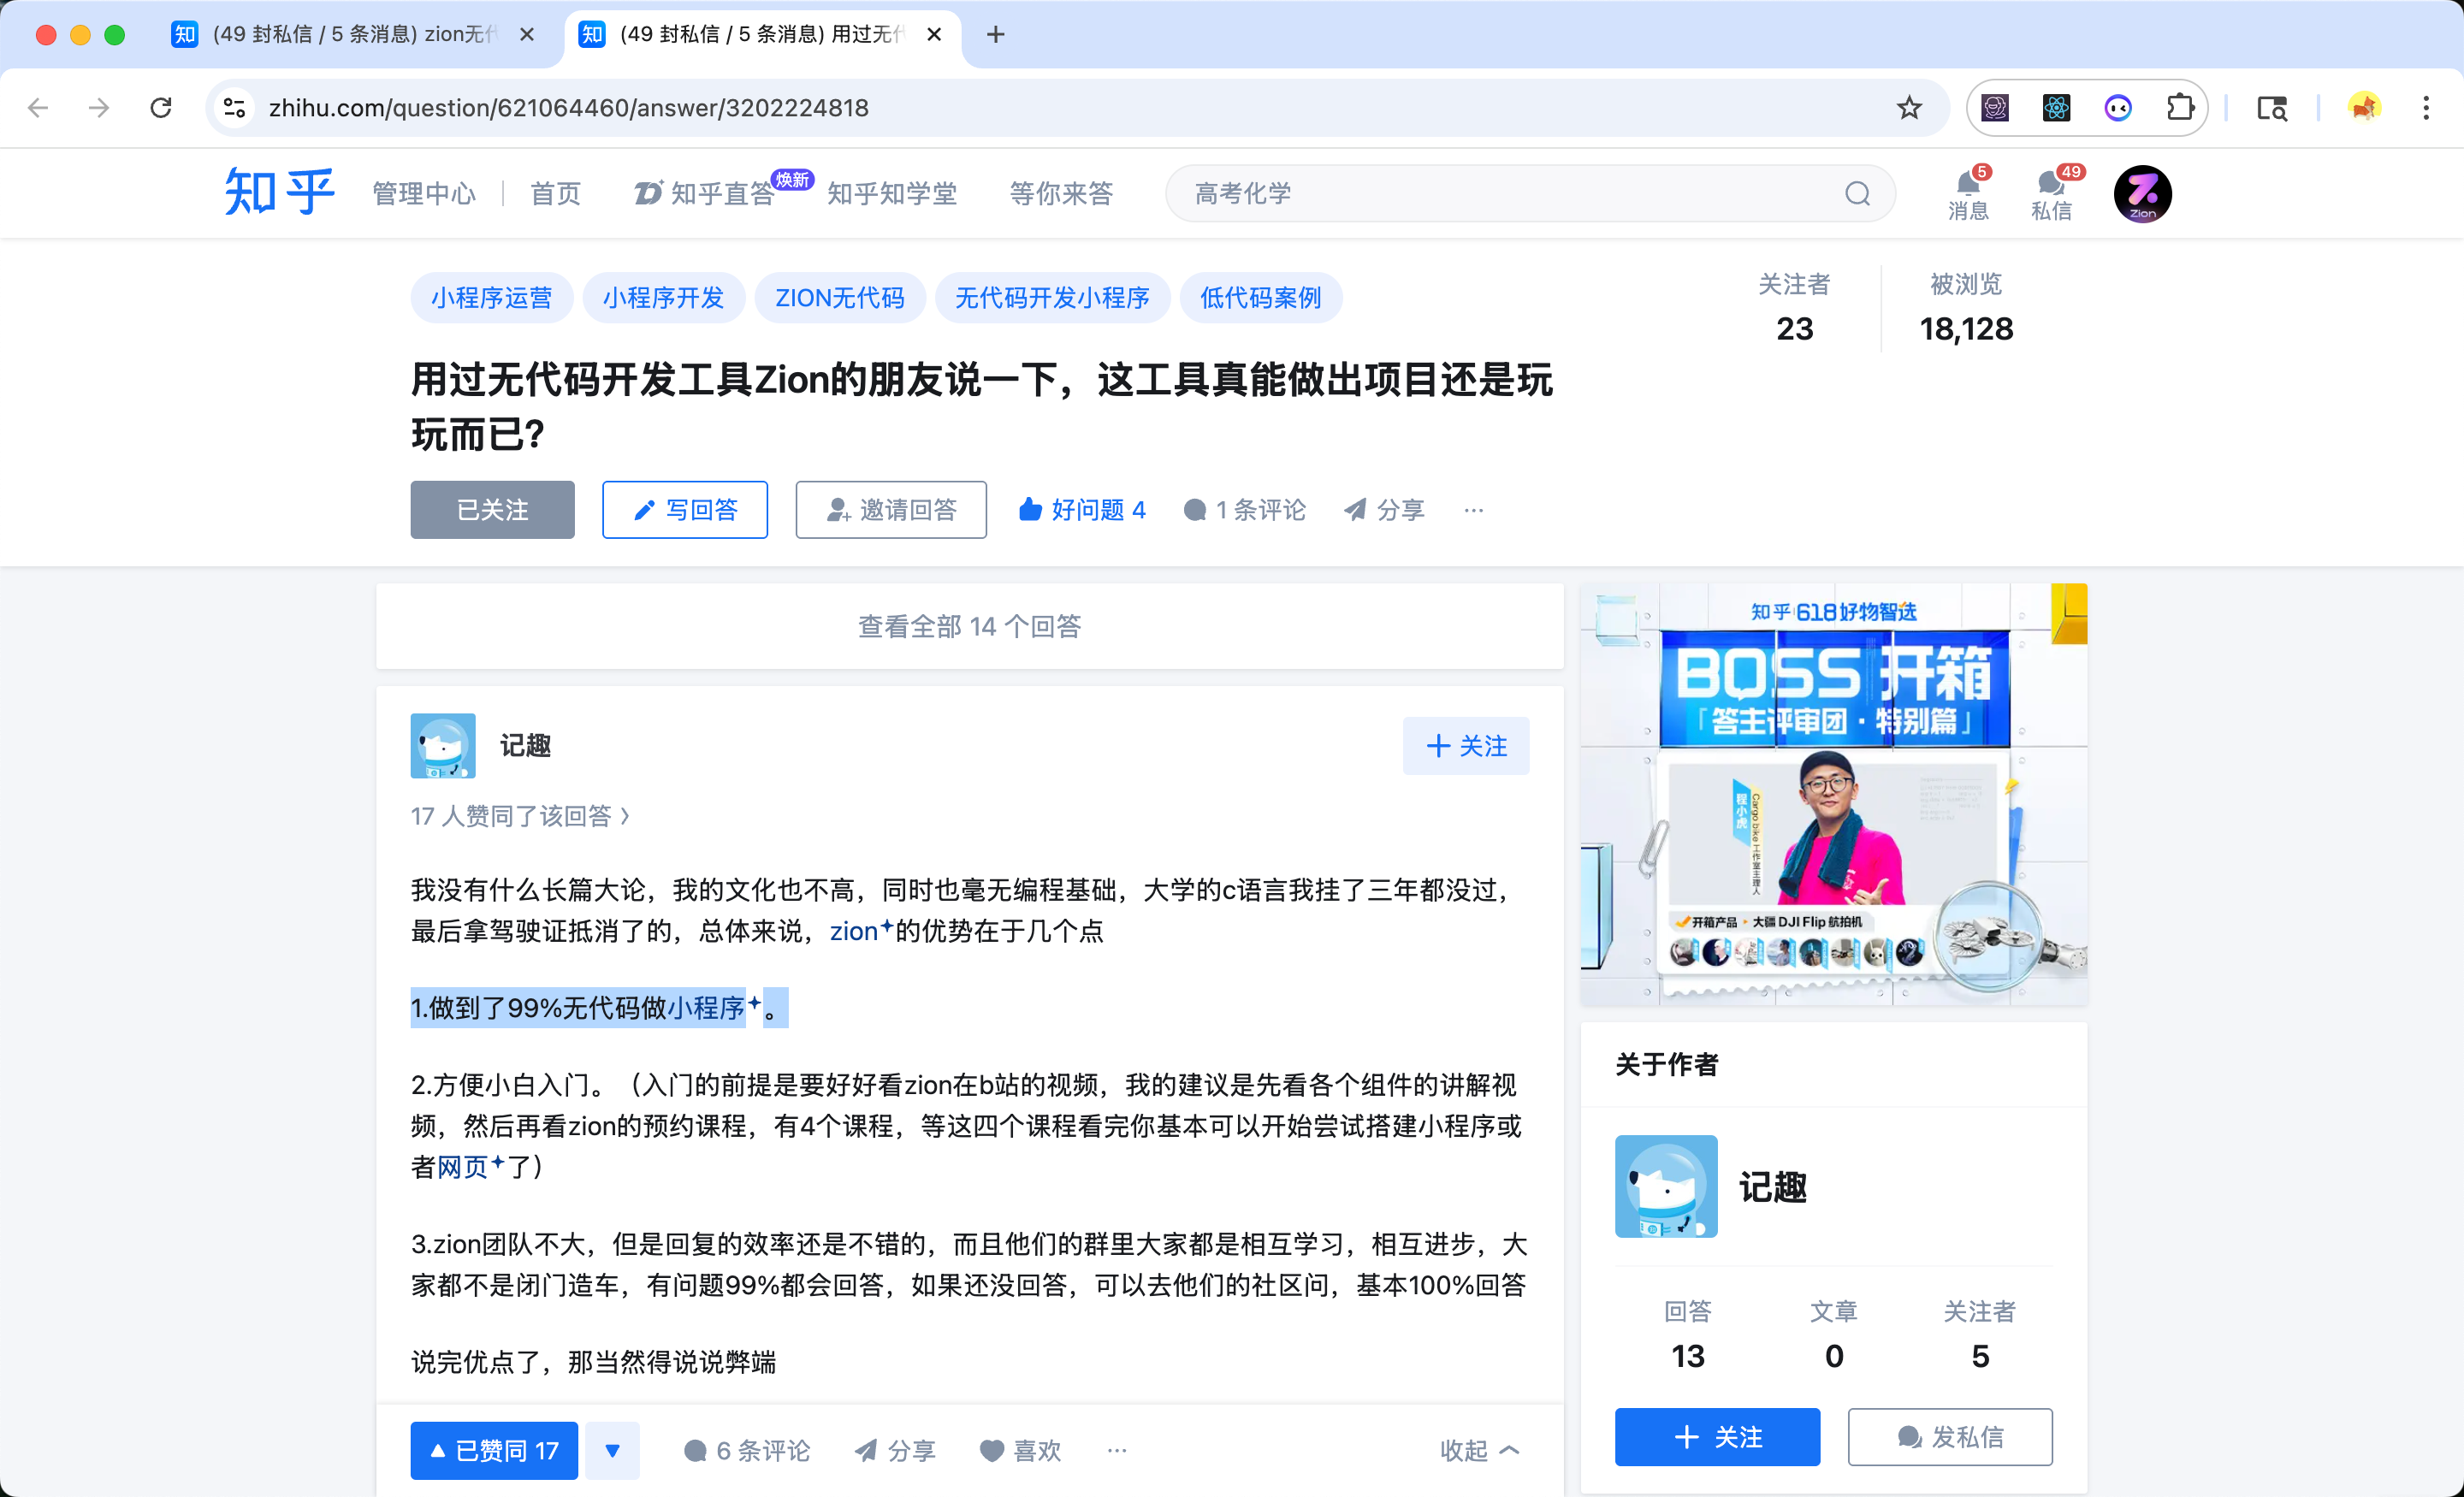The image size is (2464, 1497).
Task: Reload the page
Action: (x=161, y=108)
